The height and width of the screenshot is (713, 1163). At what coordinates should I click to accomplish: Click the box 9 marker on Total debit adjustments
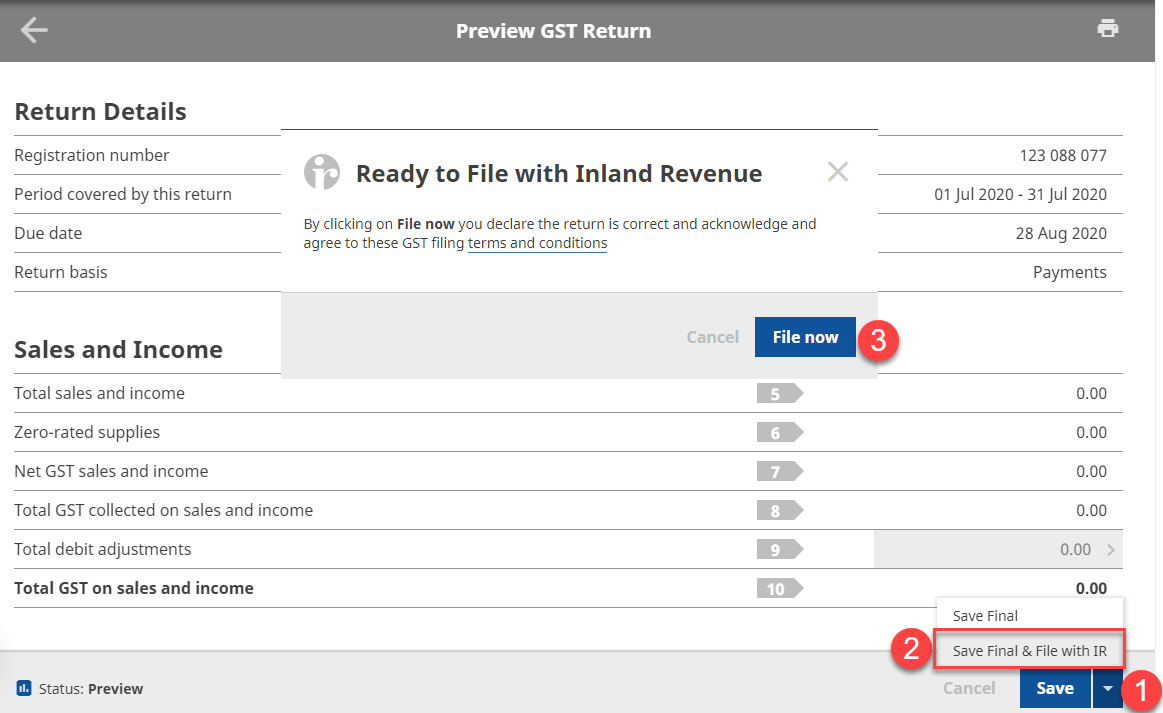point(776,549)
